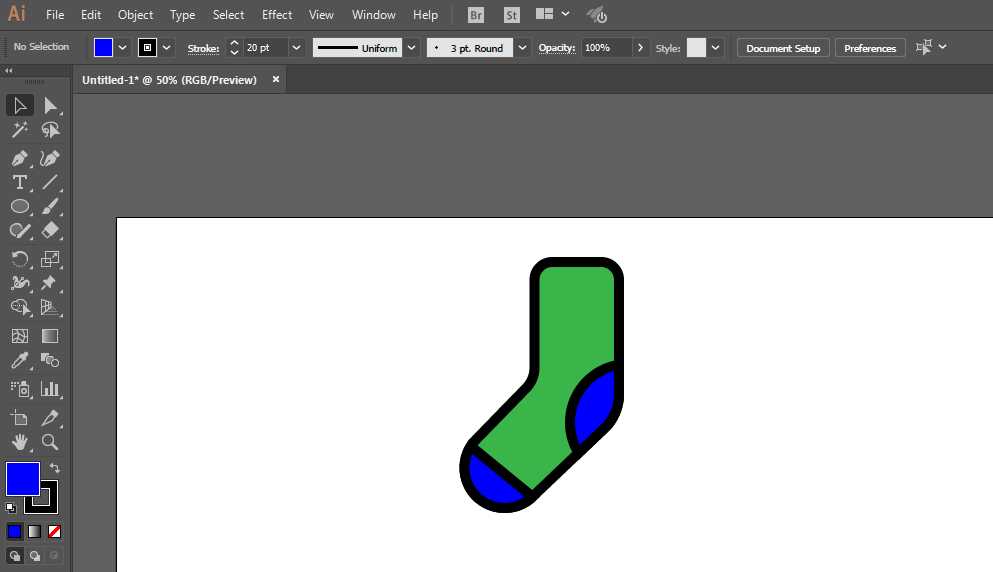Open the Preferences button
This screenshot has height=572, width=993.
pyautogui.click(x=869, y=48)
